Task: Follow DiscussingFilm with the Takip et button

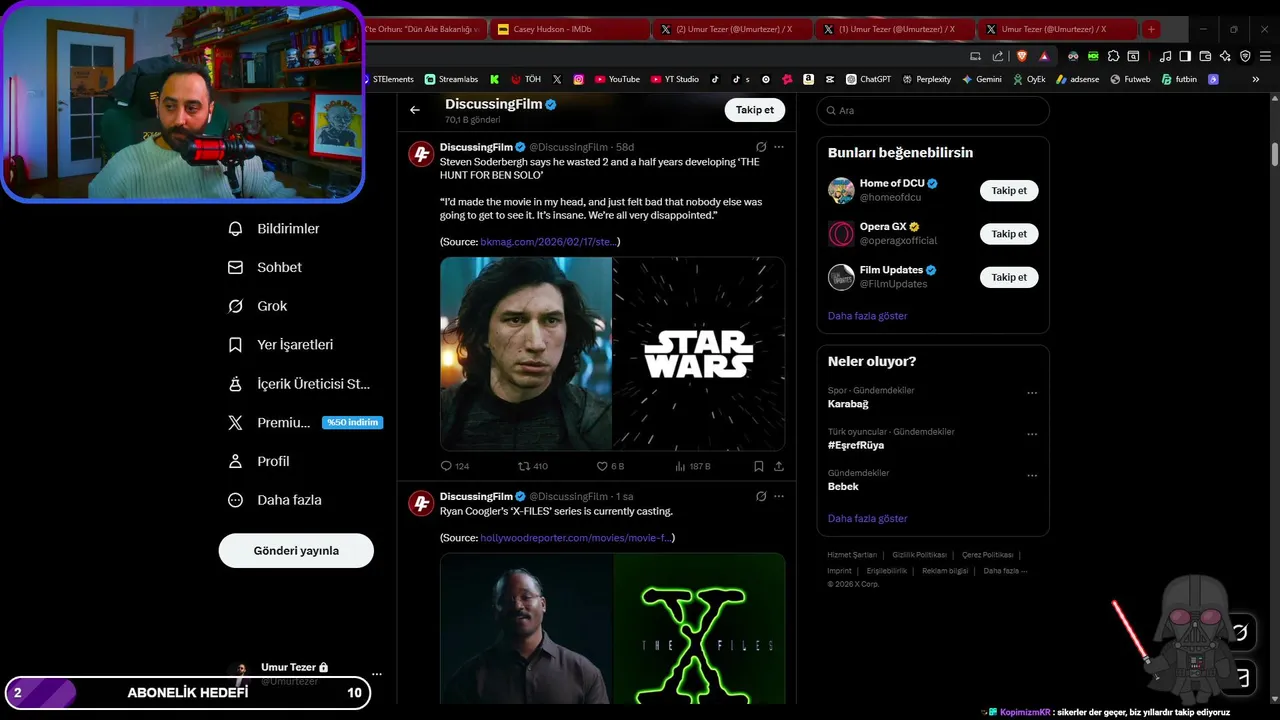Action: (x=755, y=110)
